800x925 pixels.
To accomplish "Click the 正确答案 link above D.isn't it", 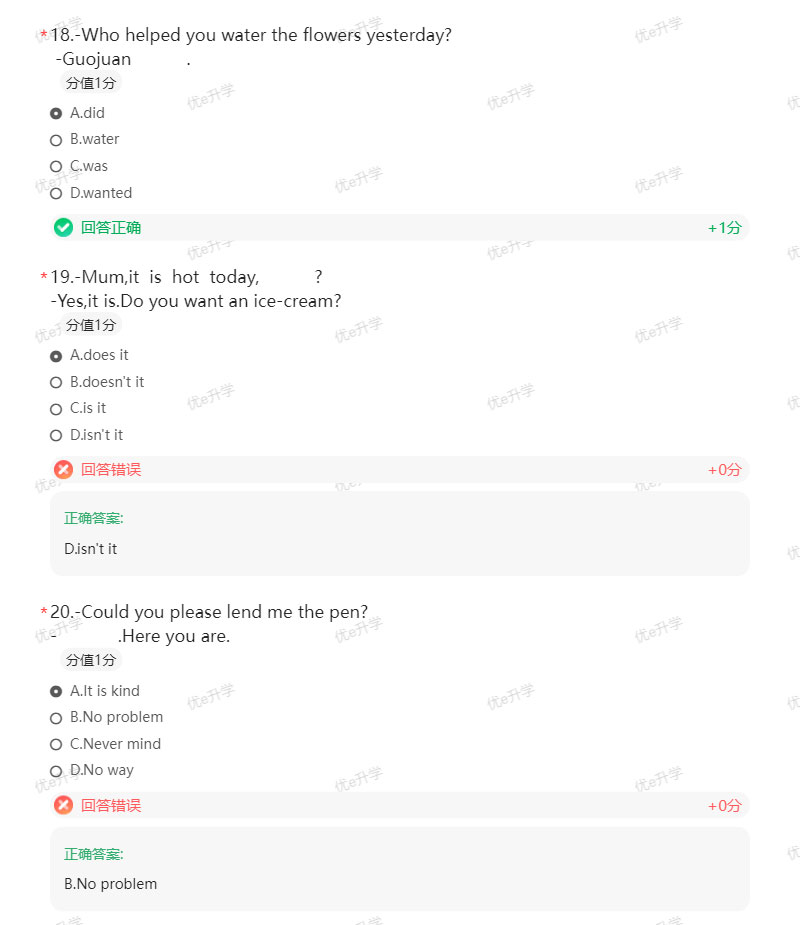I will [x=94, y=518].
